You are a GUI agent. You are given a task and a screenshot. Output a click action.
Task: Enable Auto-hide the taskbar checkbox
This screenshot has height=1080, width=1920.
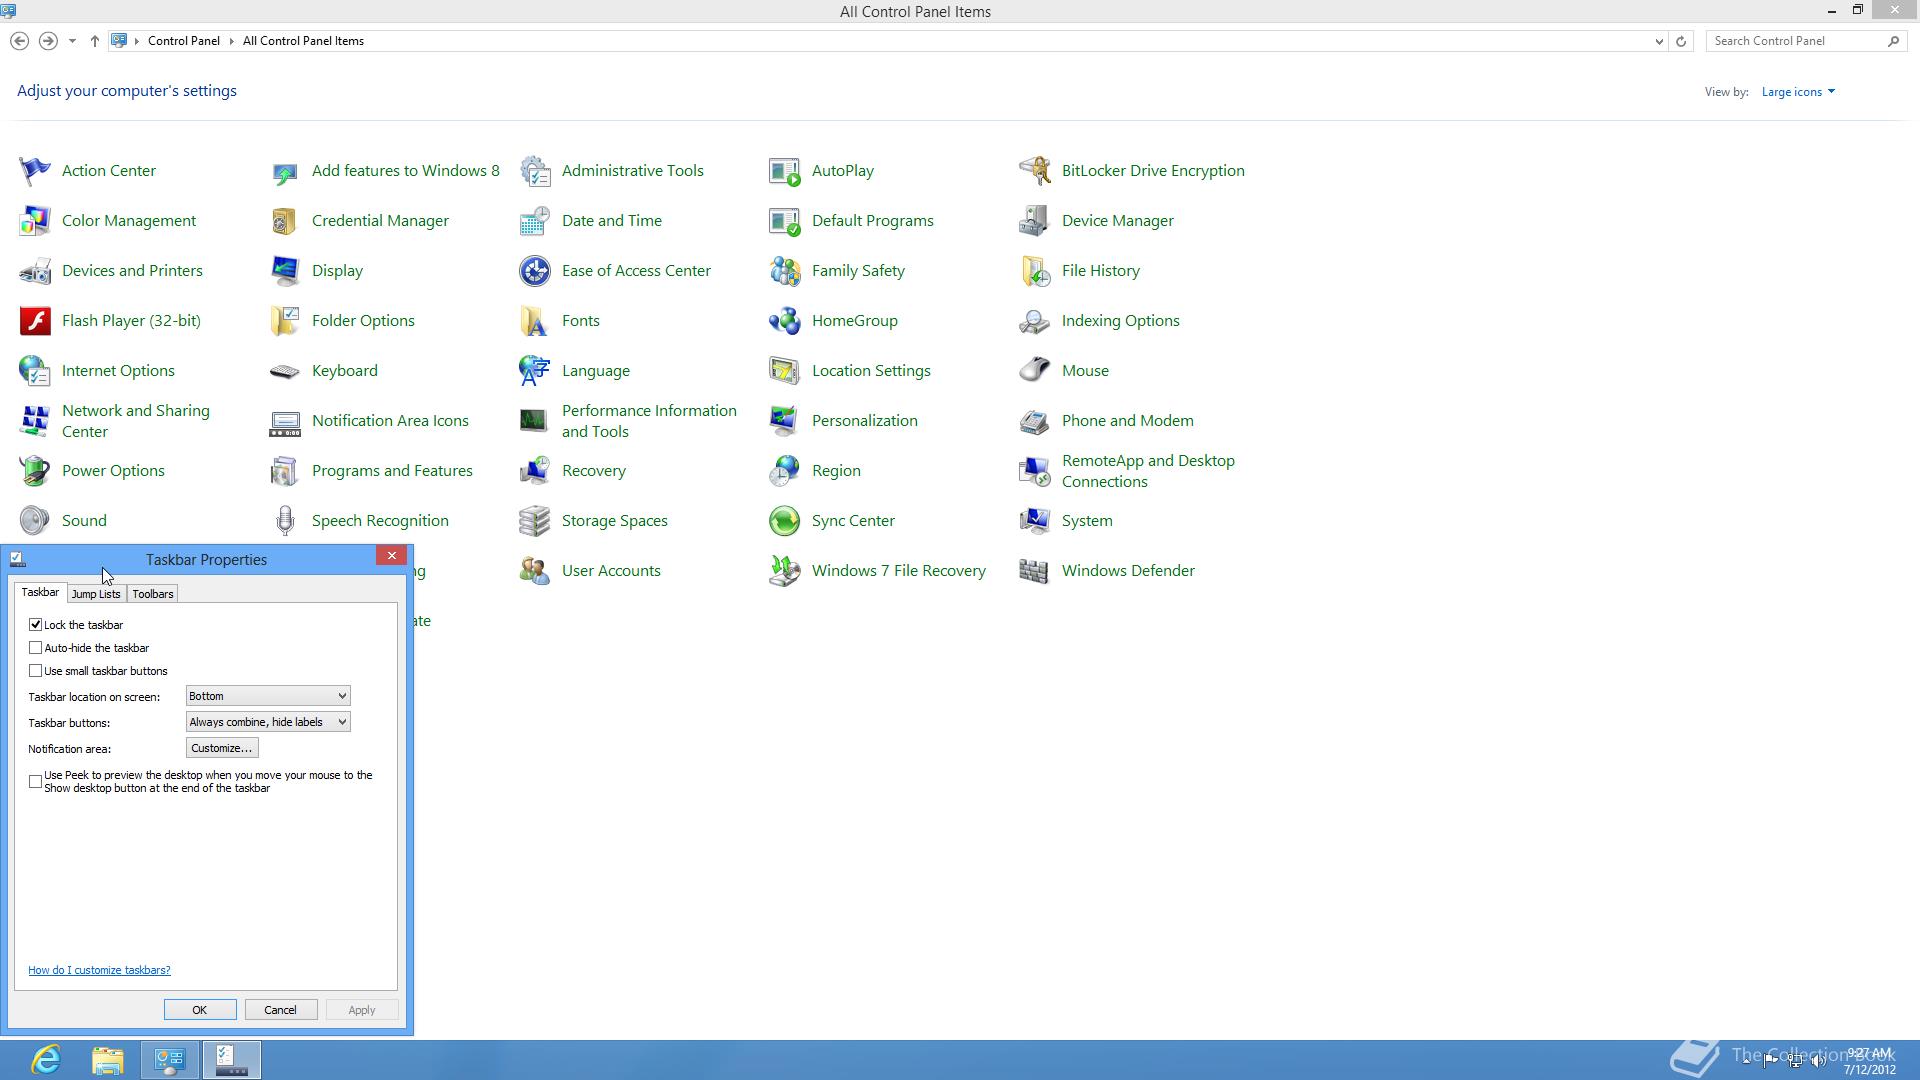pyautogui.click(x=36, y=648)
